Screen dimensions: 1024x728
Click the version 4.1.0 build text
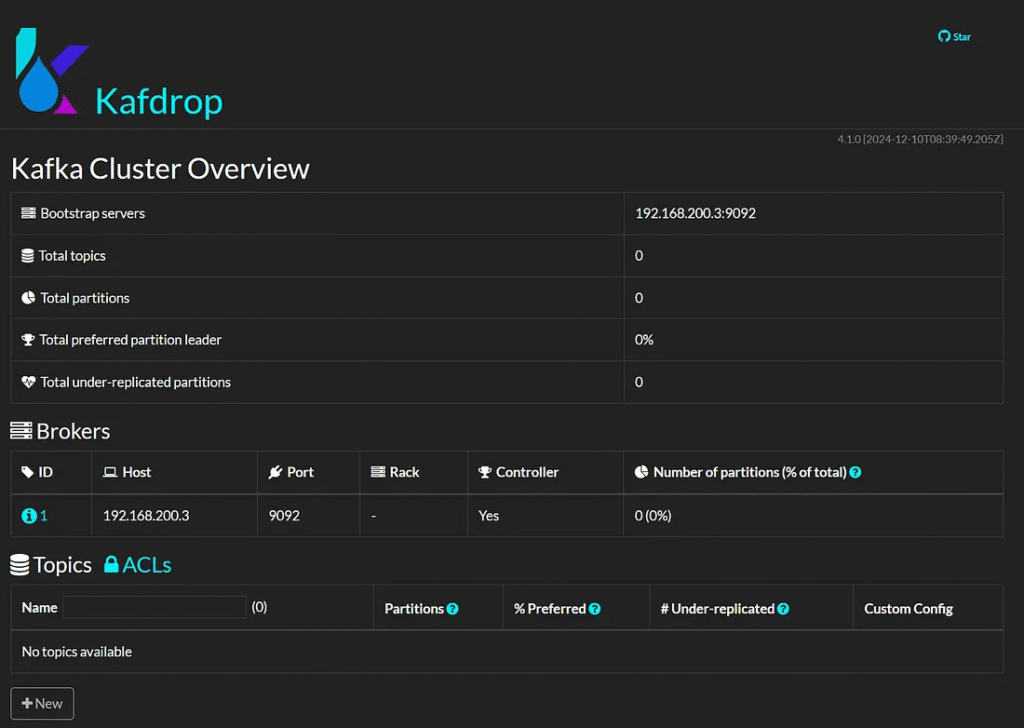coord(920,139)
